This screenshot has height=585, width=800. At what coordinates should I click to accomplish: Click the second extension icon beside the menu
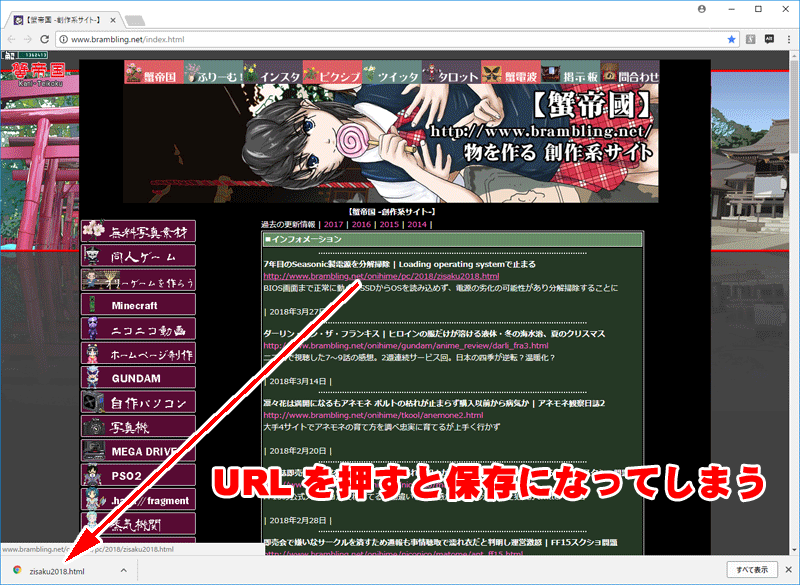click(769, 39)
